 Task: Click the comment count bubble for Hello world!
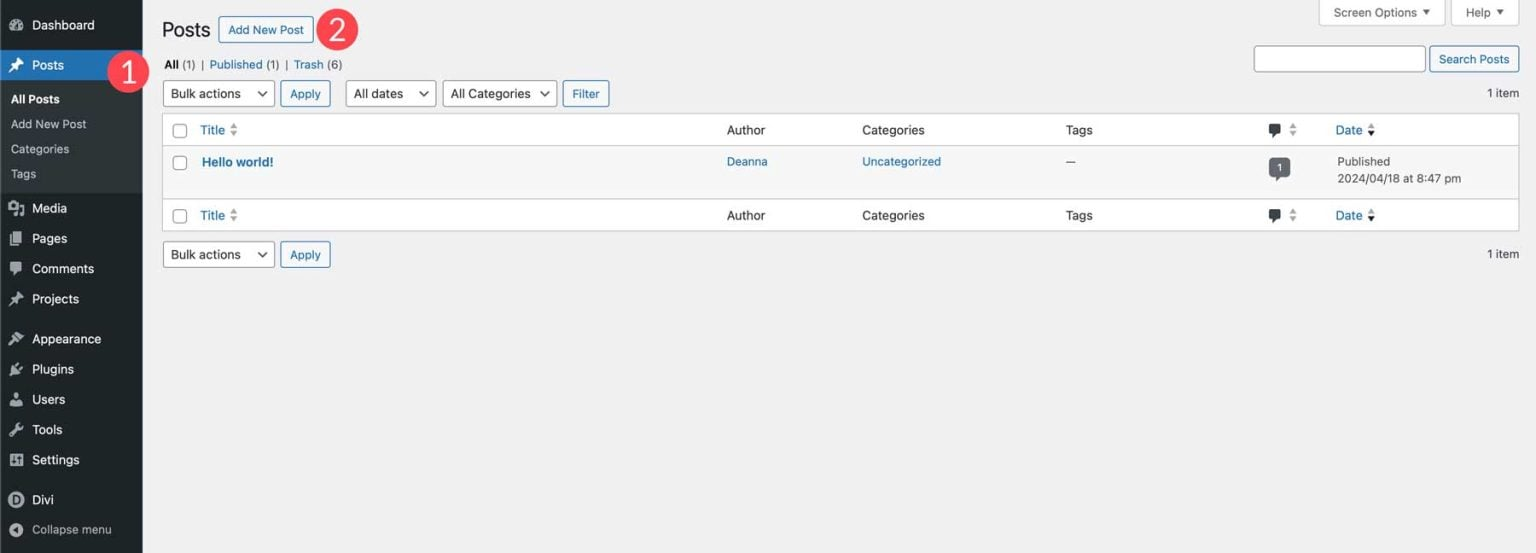(1279, 168)
